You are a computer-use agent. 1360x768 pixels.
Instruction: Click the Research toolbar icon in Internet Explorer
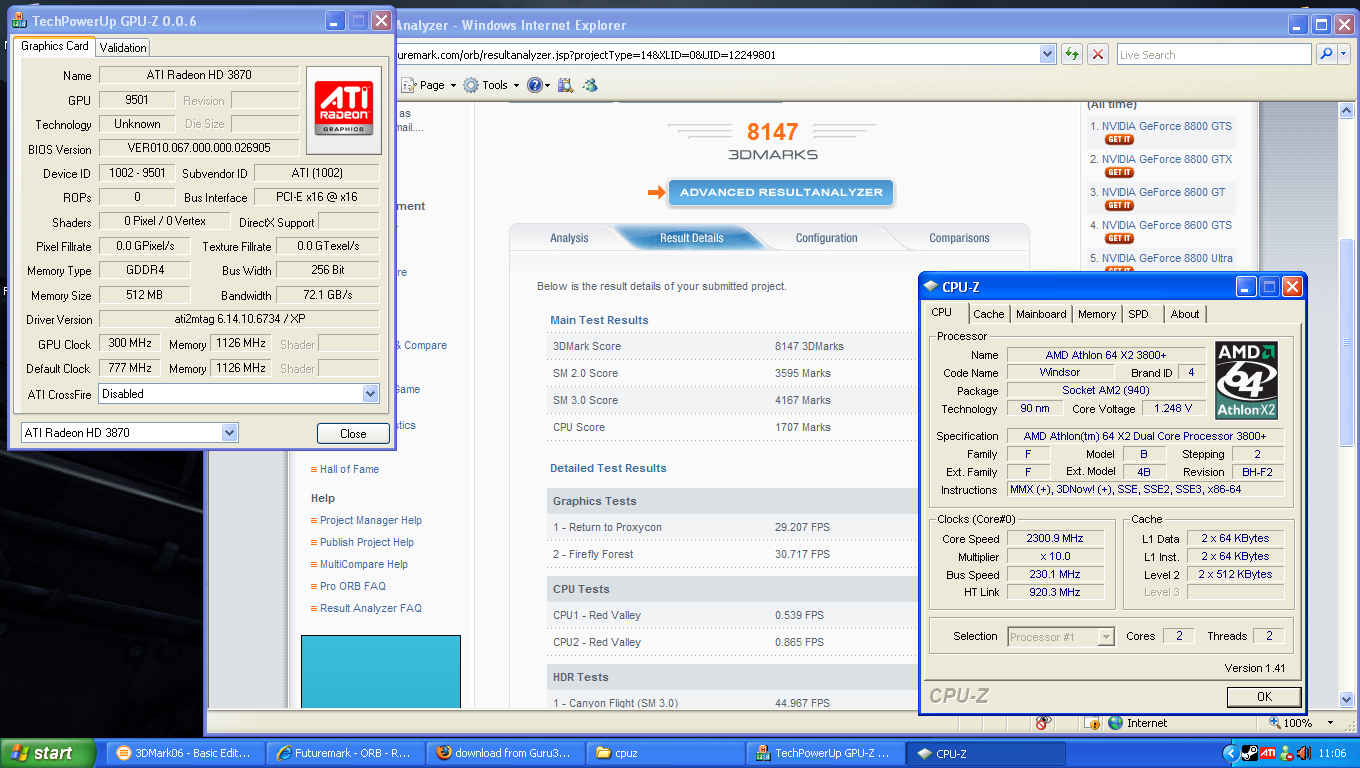(x=565, y=85)
